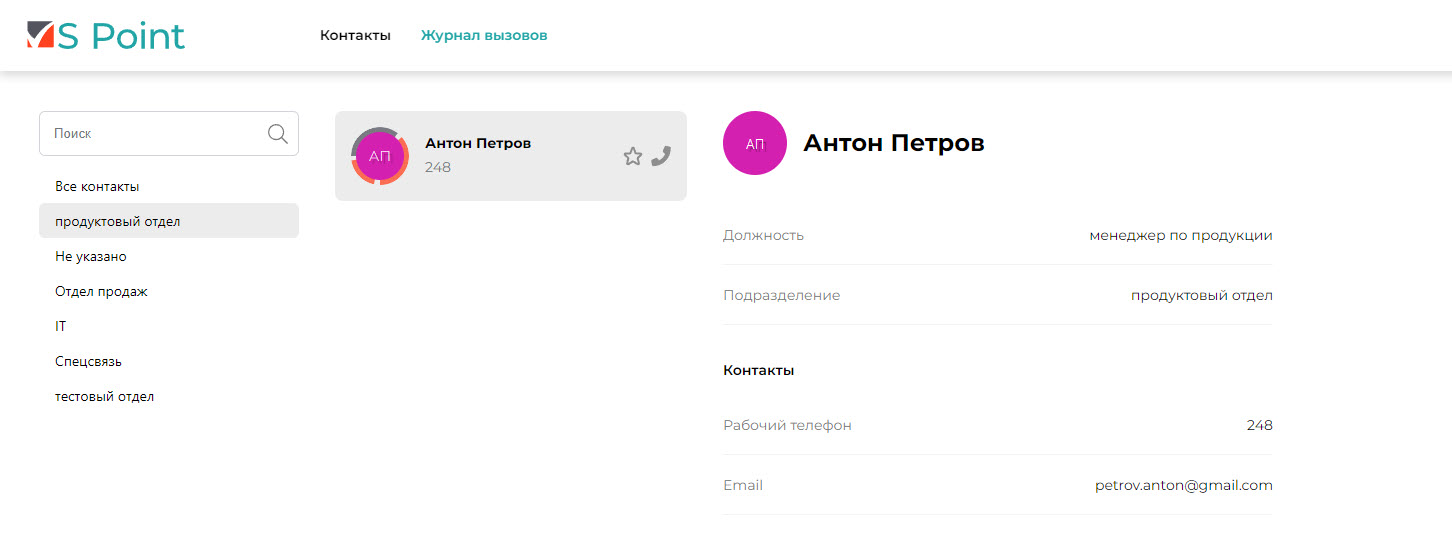Click work phone number 248 in details
The height and width of the screenshot is (546, 1452).
point(1259,426)
